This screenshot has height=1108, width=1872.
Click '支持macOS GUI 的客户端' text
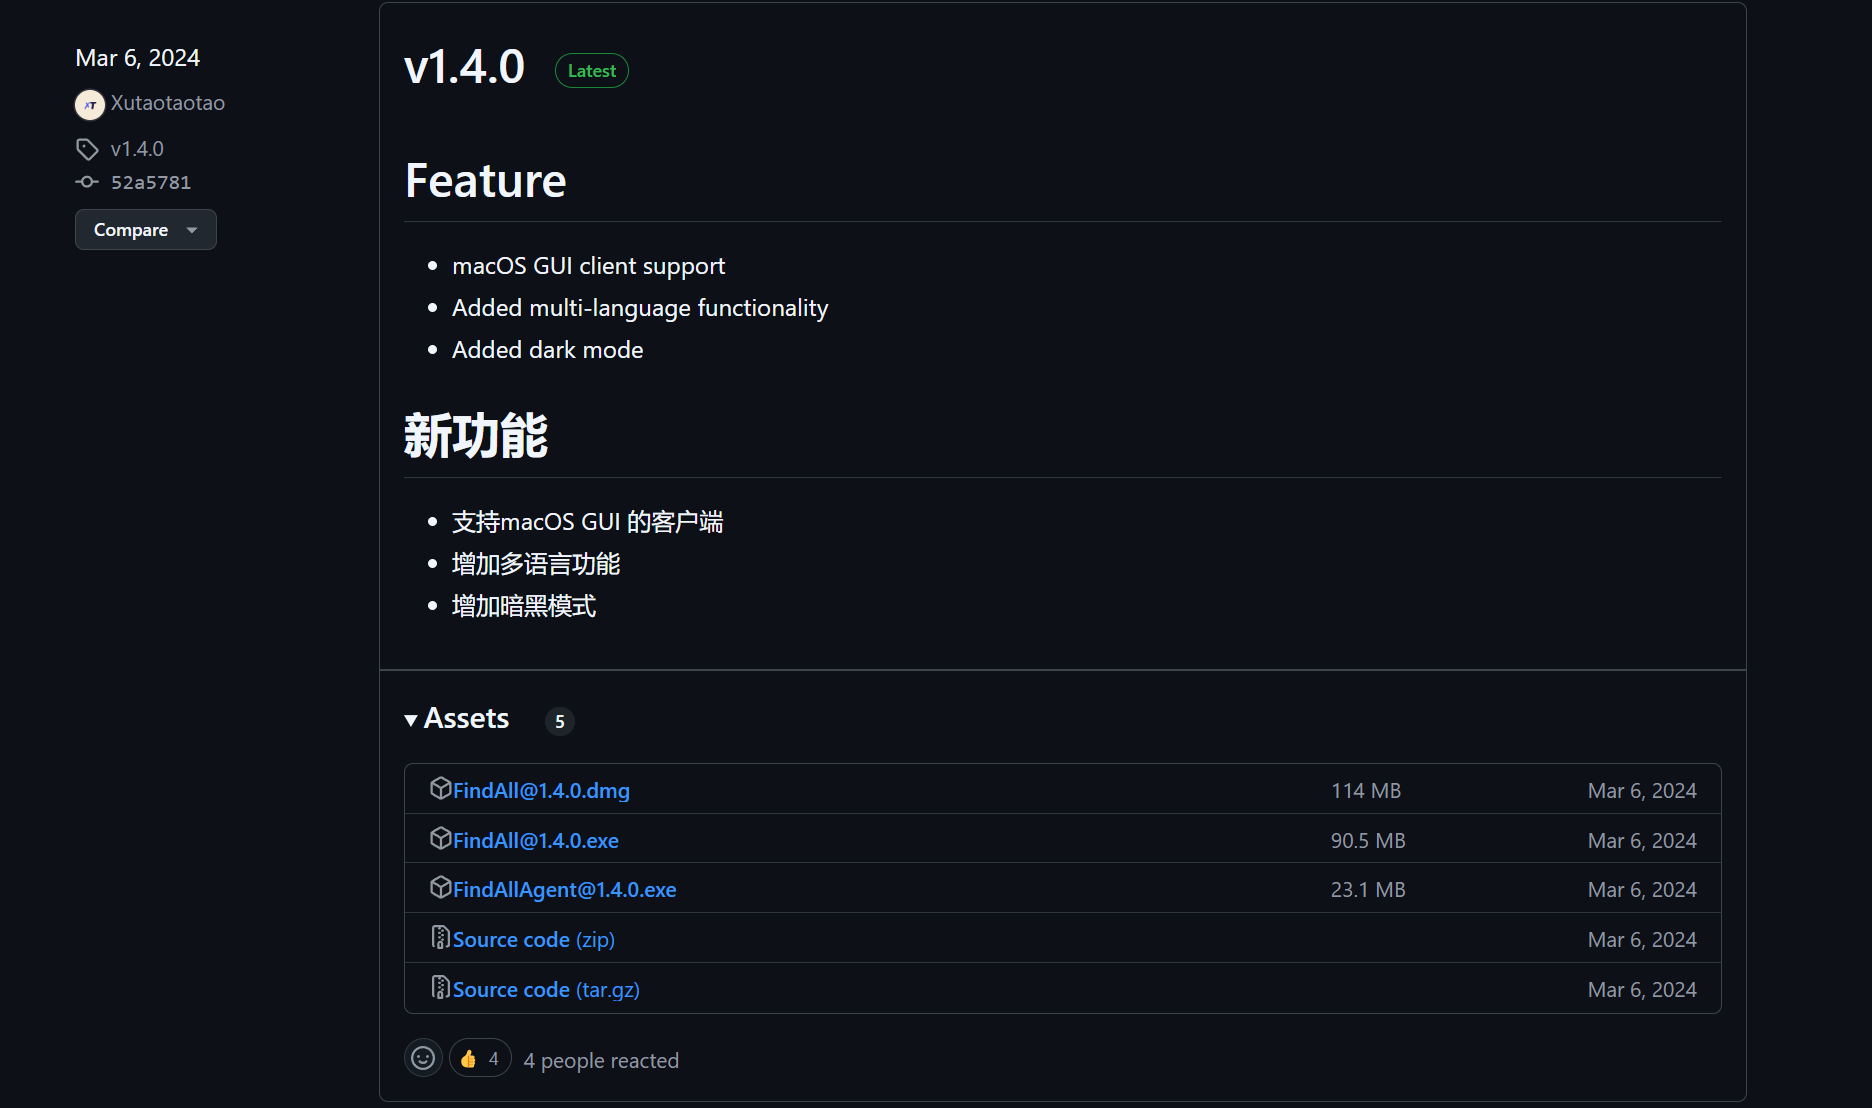588,522
